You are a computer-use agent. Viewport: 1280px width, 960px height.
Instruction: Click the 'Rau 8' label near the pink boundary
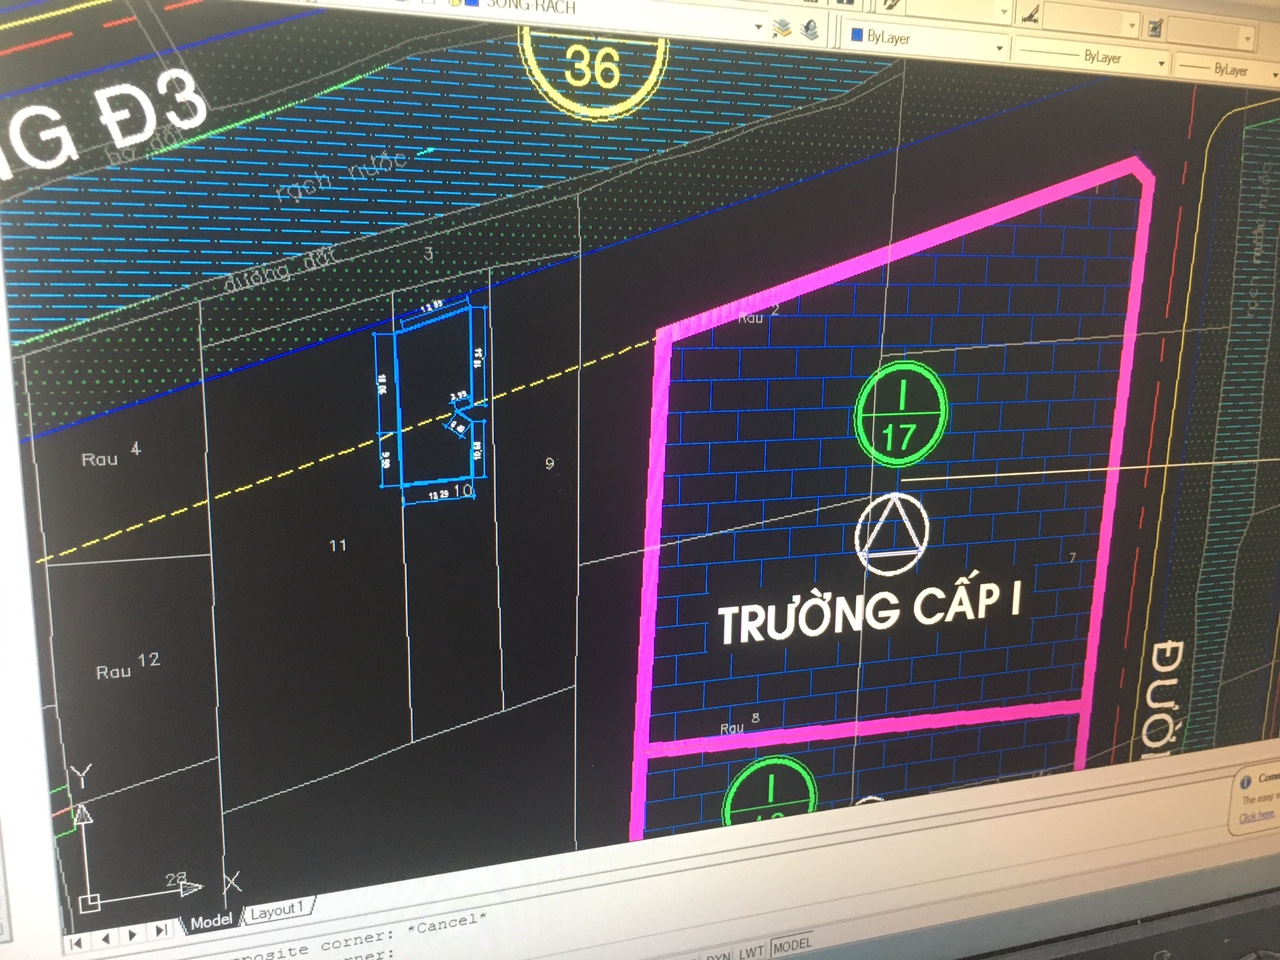[x=740, y=723]
